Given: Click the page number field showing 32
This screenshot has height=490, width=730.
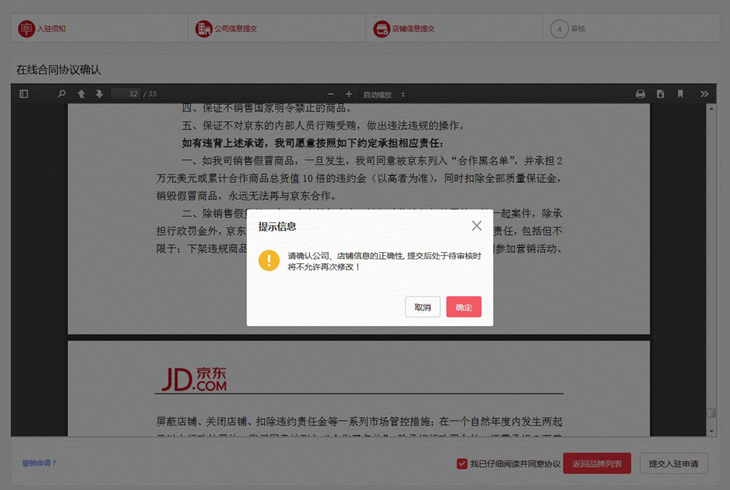Looking at the screenshot, I should (126, 94).
